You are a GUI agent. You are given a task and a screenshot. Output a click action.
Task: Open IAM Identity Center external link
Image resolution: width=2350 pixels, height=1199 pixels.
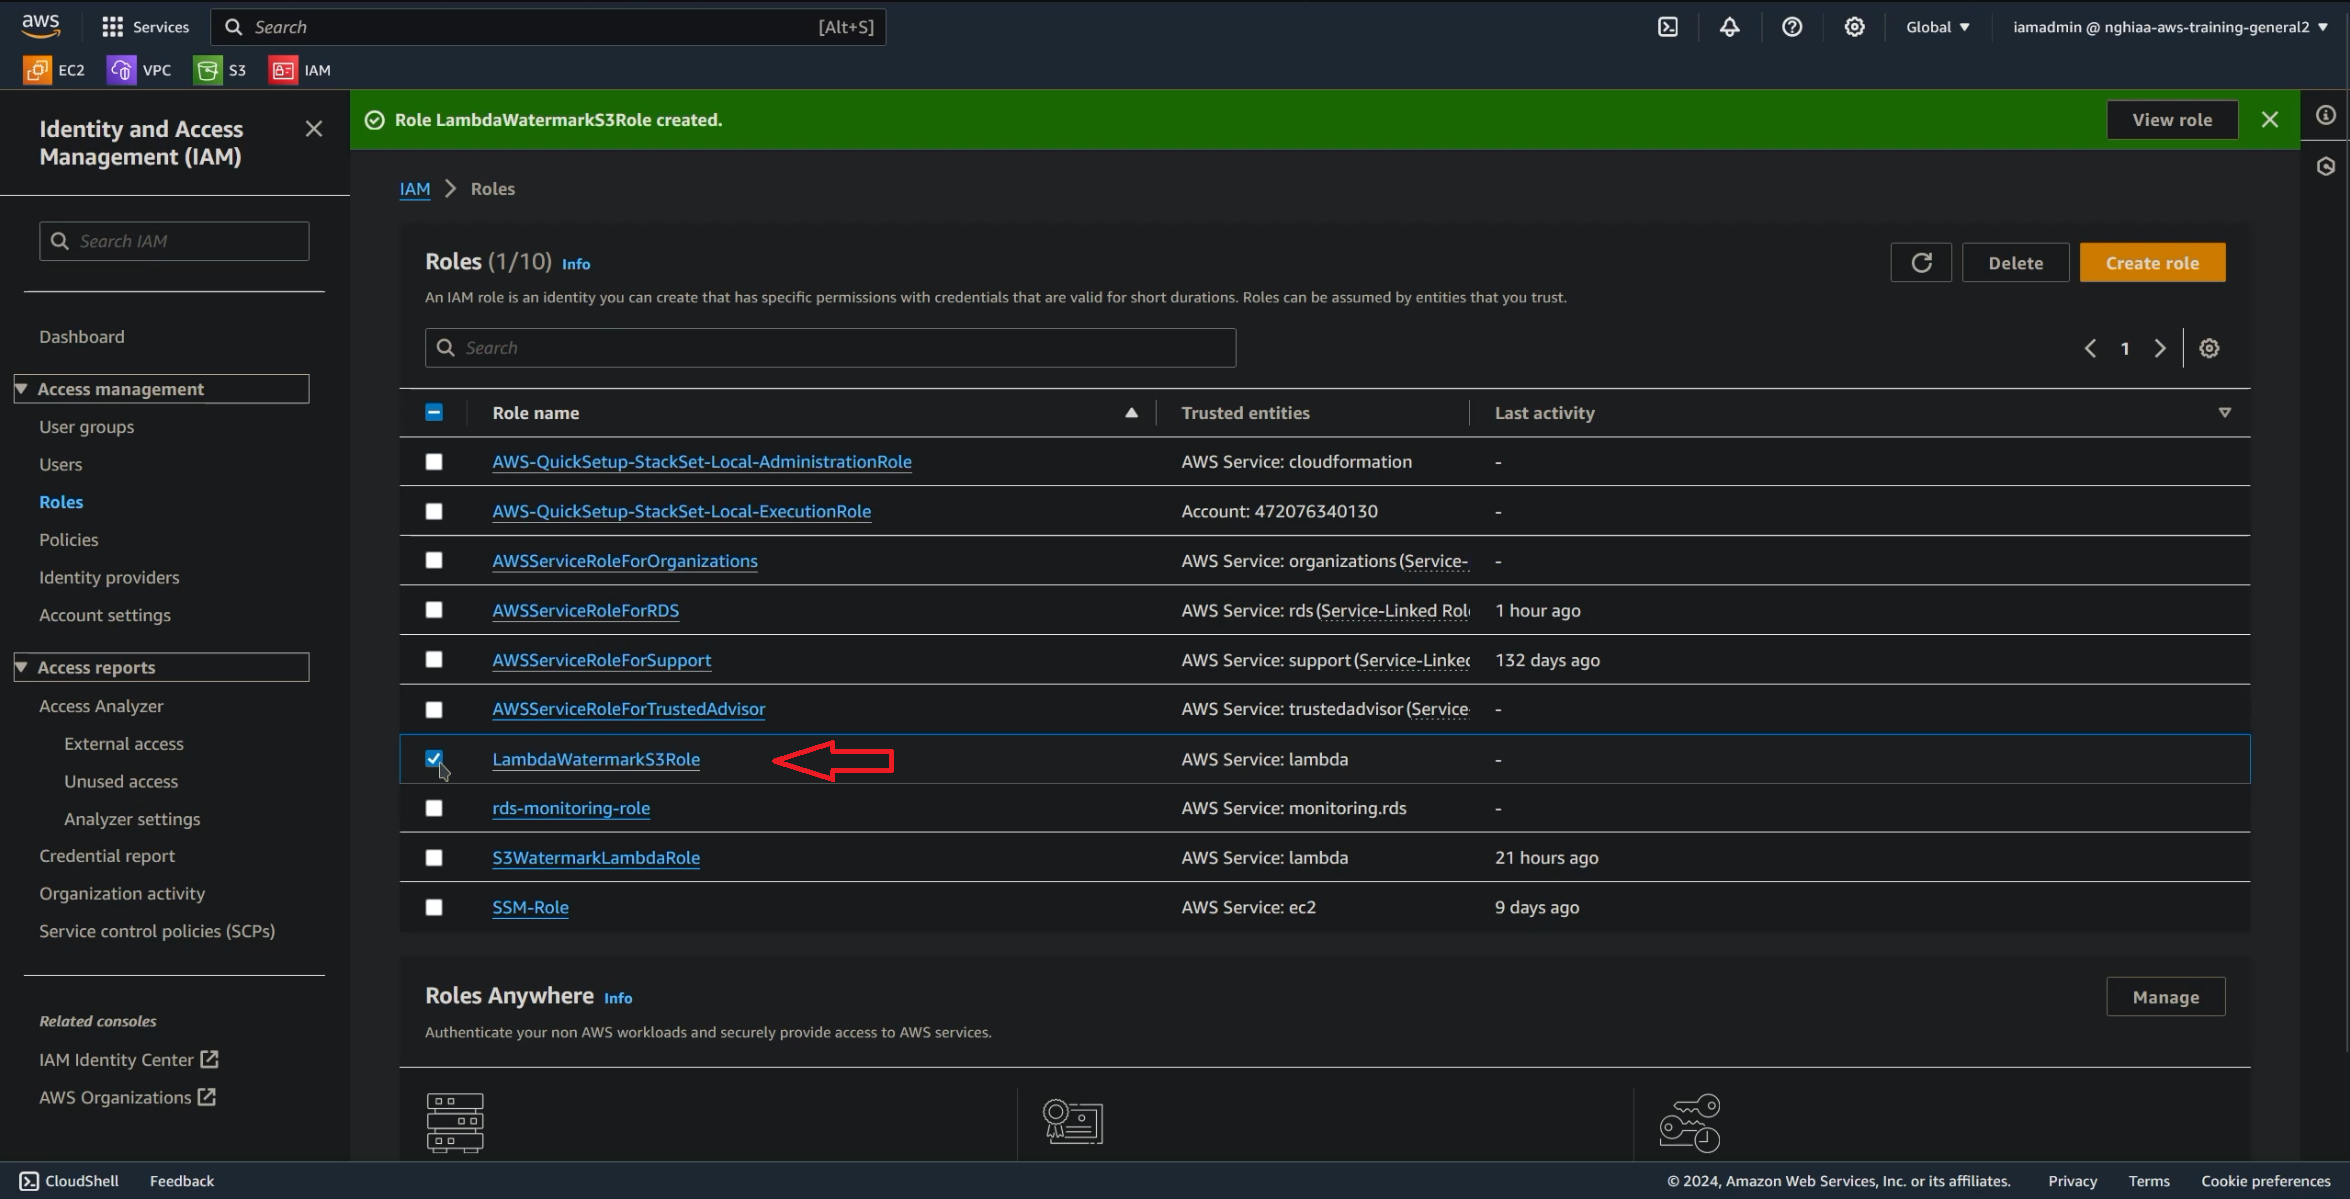pyautogui.click(x=128, y=1060)
